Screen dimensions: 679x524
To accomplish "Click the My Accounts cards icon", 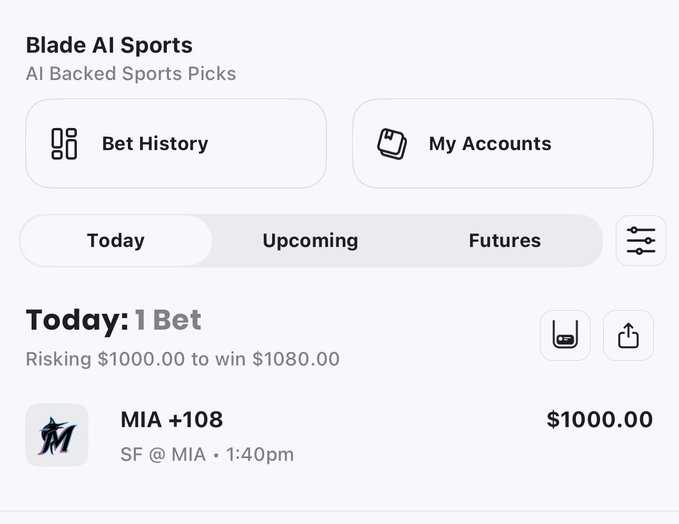I will [392, 144].
